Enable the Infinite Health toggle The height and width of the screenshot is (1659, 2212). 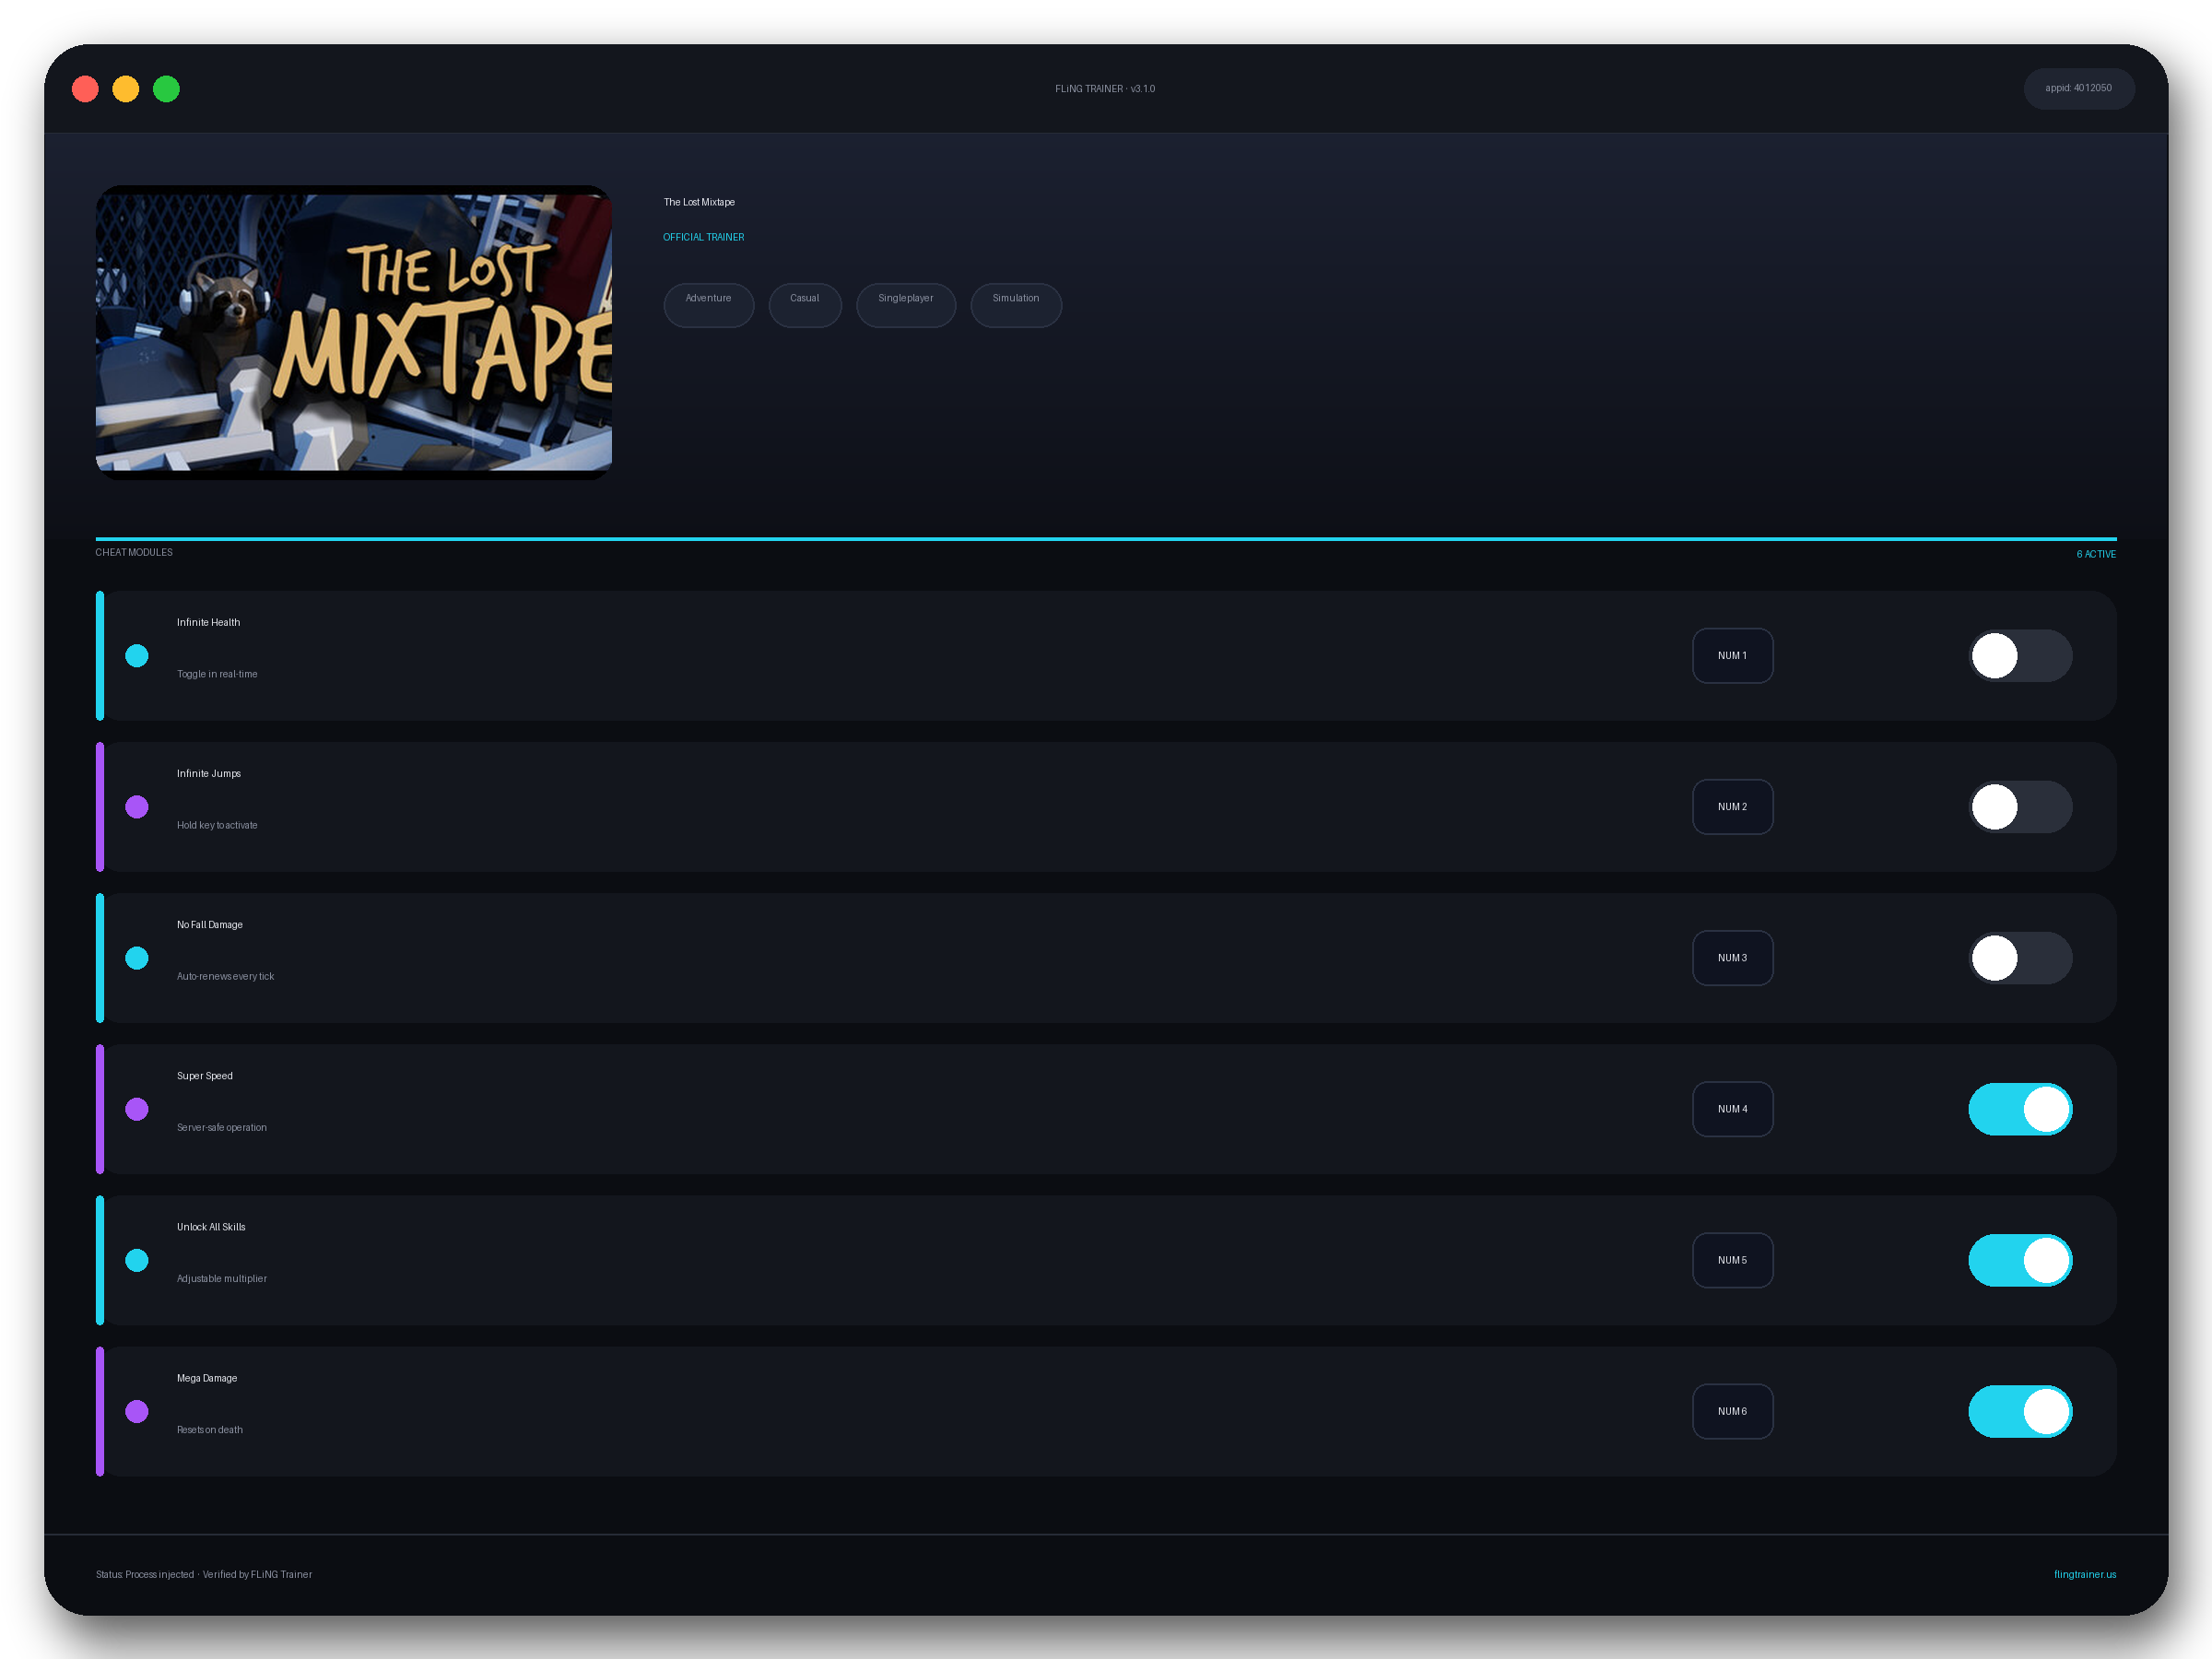[2020, 656]
